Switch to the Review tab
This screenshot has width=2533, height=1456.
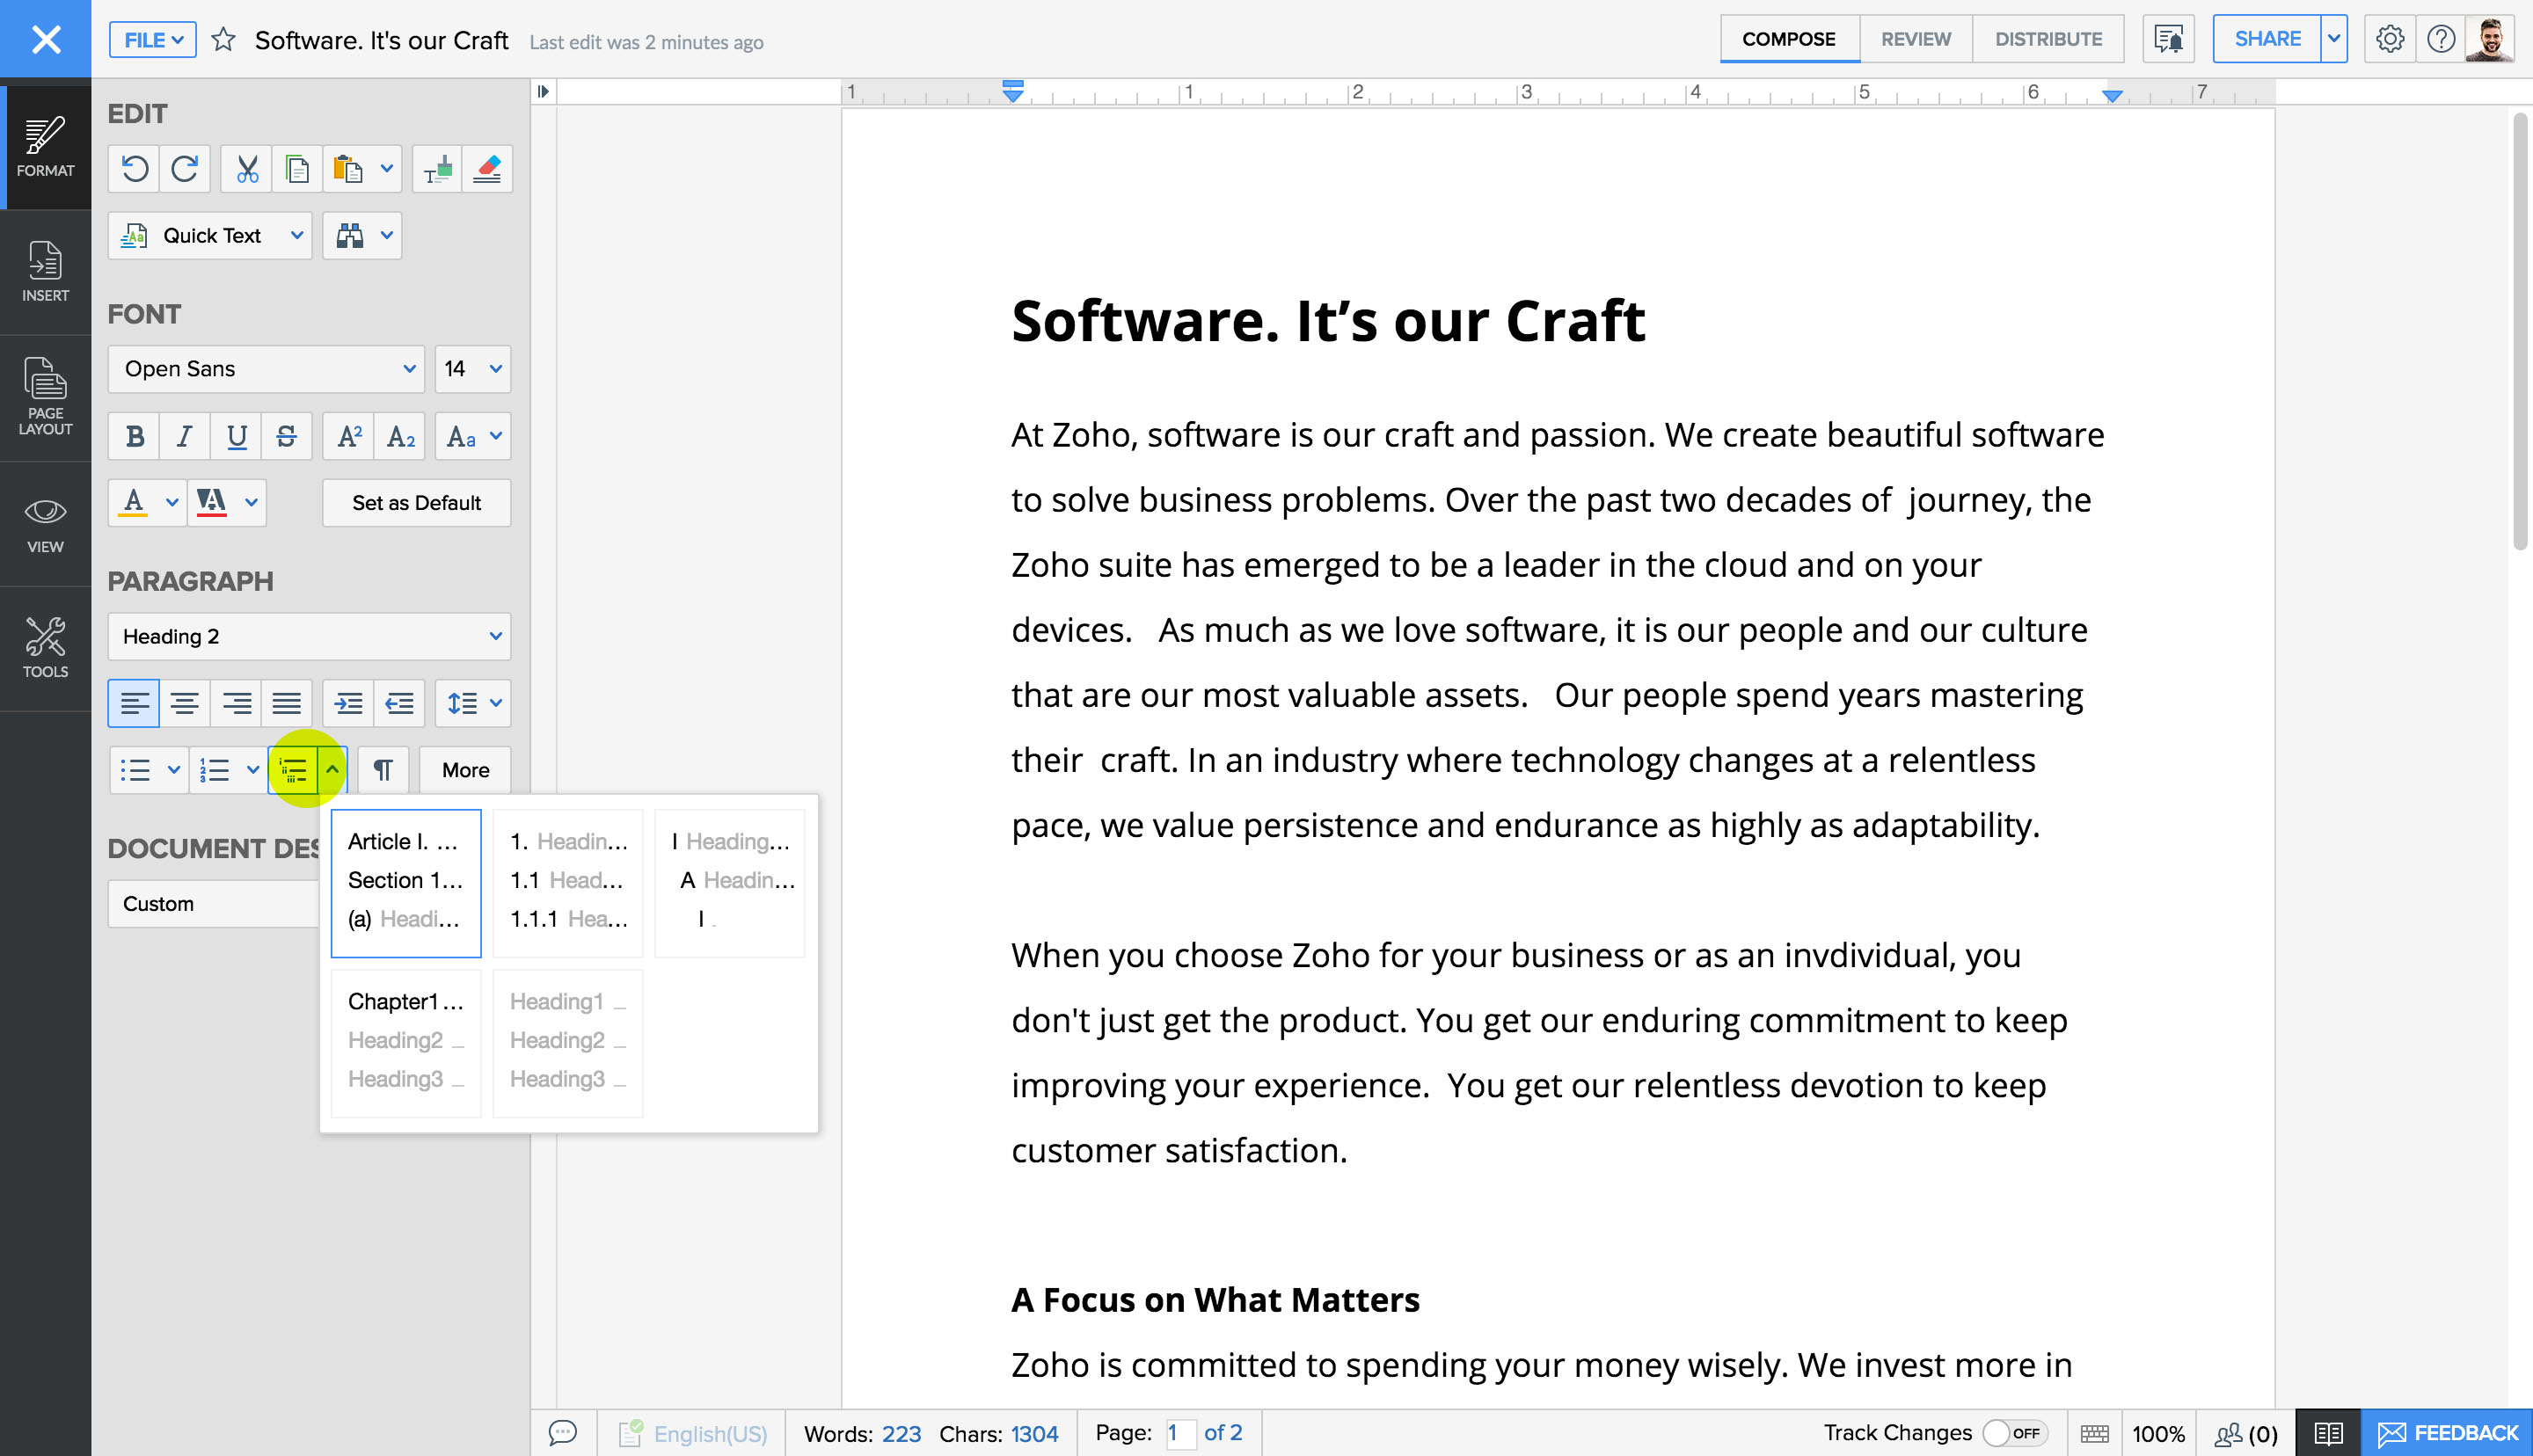1914,38
